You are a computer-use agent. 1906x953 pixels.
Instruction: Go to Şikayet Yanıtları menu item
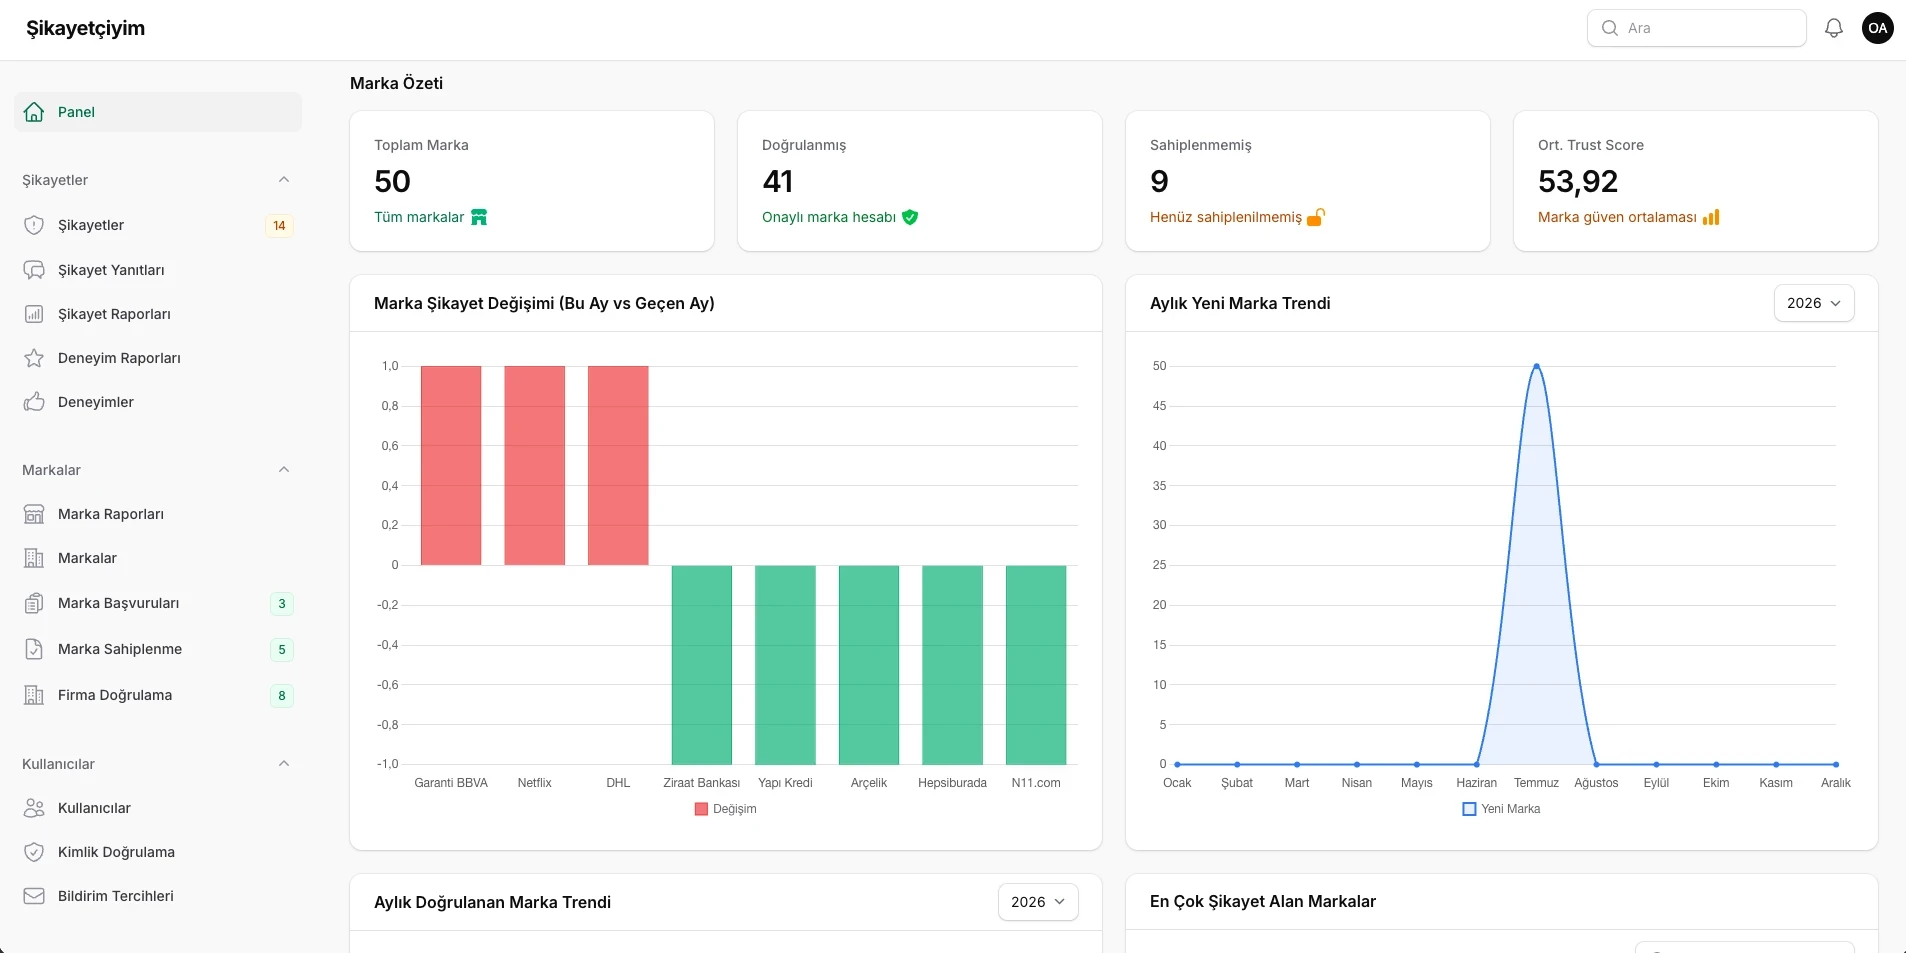(158, 270)
